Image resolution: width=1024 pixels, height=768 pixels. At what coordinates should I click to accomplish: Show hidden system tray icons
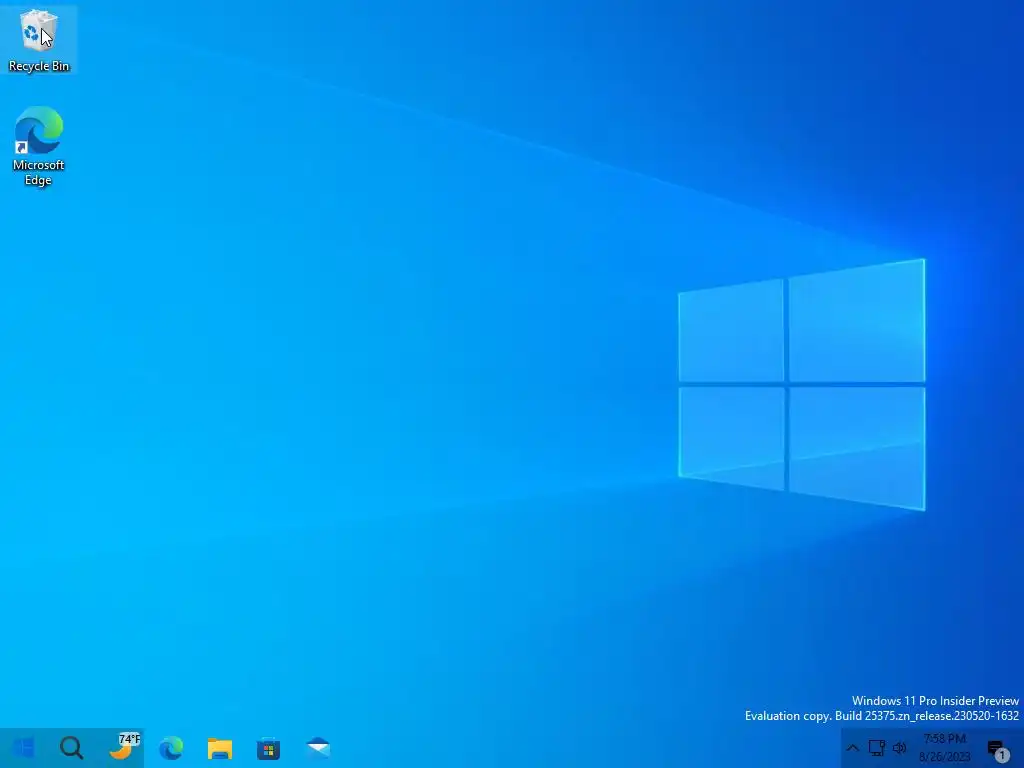coord(852,748)
